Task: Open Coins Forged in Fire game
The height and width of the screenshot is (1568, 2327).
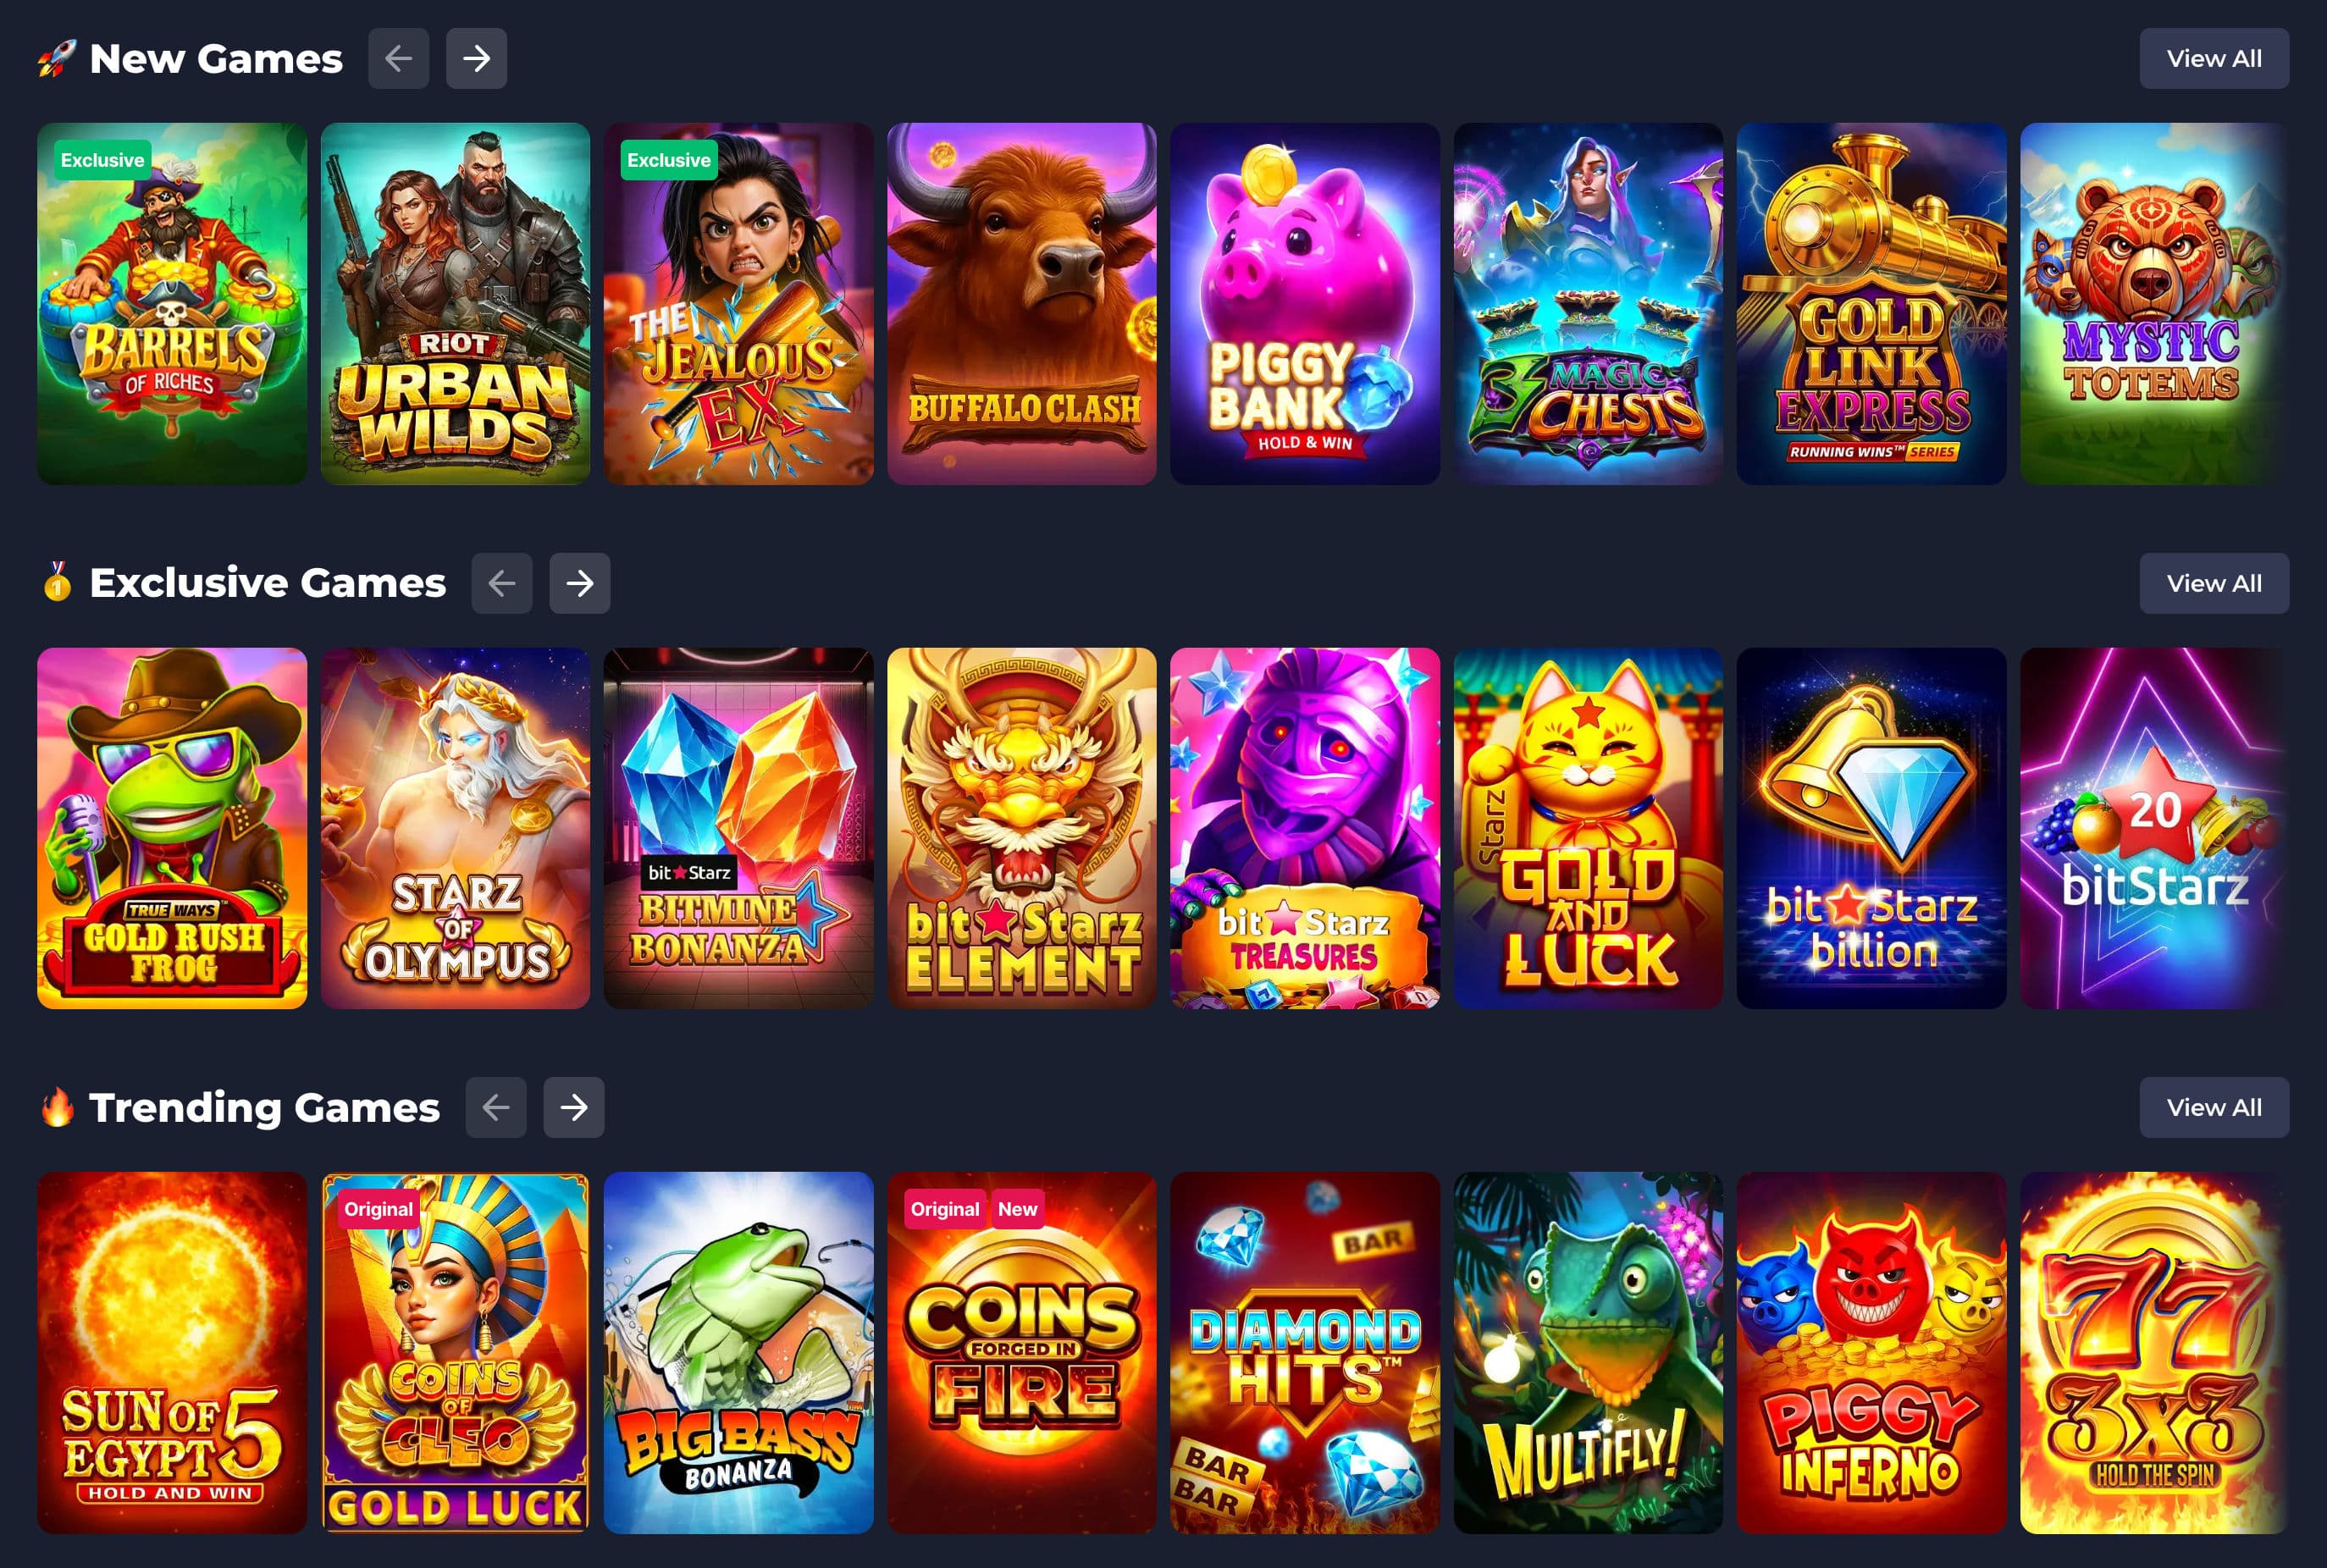Action: [1022, 1353]
